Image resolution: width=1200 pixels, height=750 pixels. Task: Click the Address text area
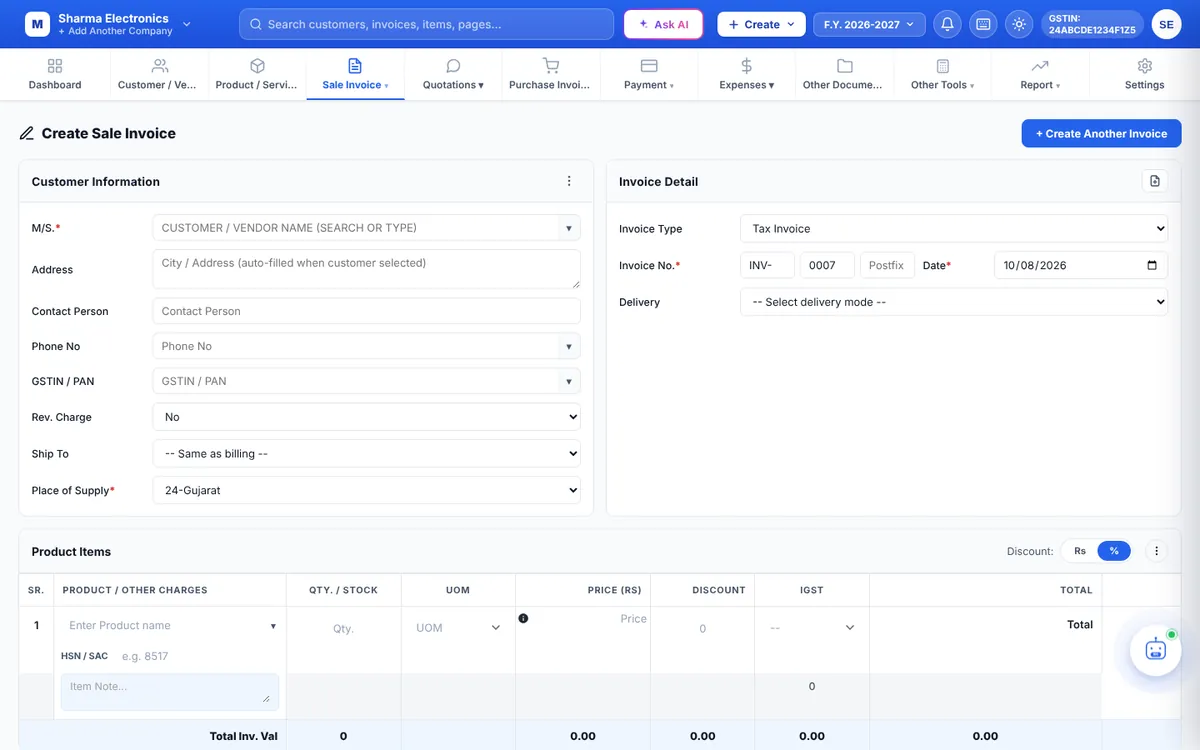click(366, 269)
